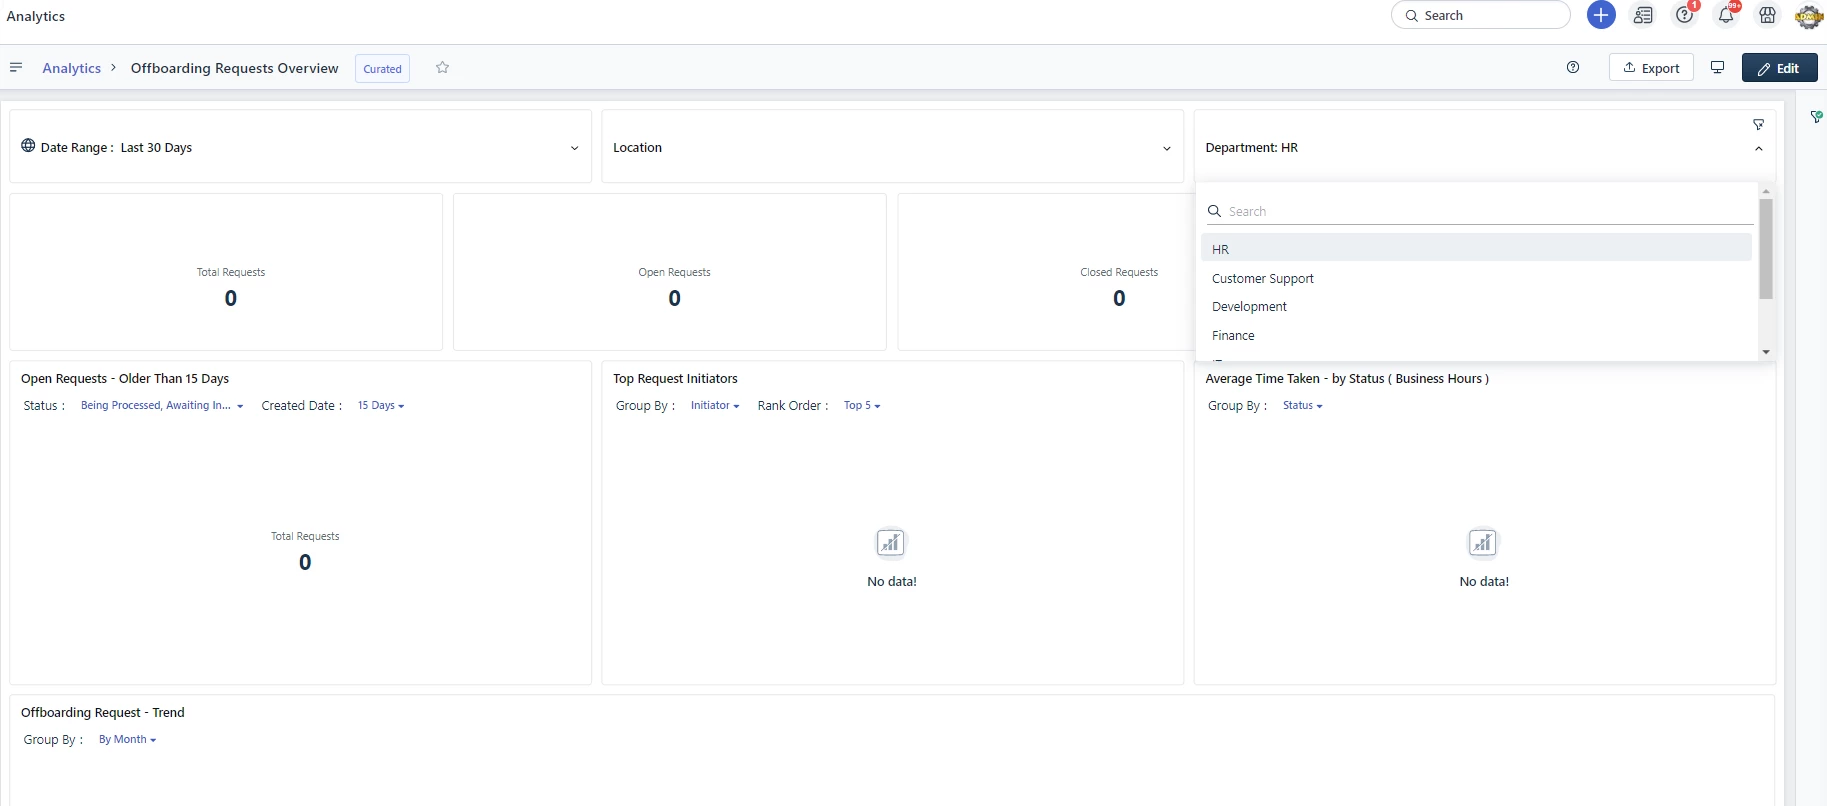Click the filter funnel icon above Department
The height and width of the screenshot is (806, 1827).
1758,125
